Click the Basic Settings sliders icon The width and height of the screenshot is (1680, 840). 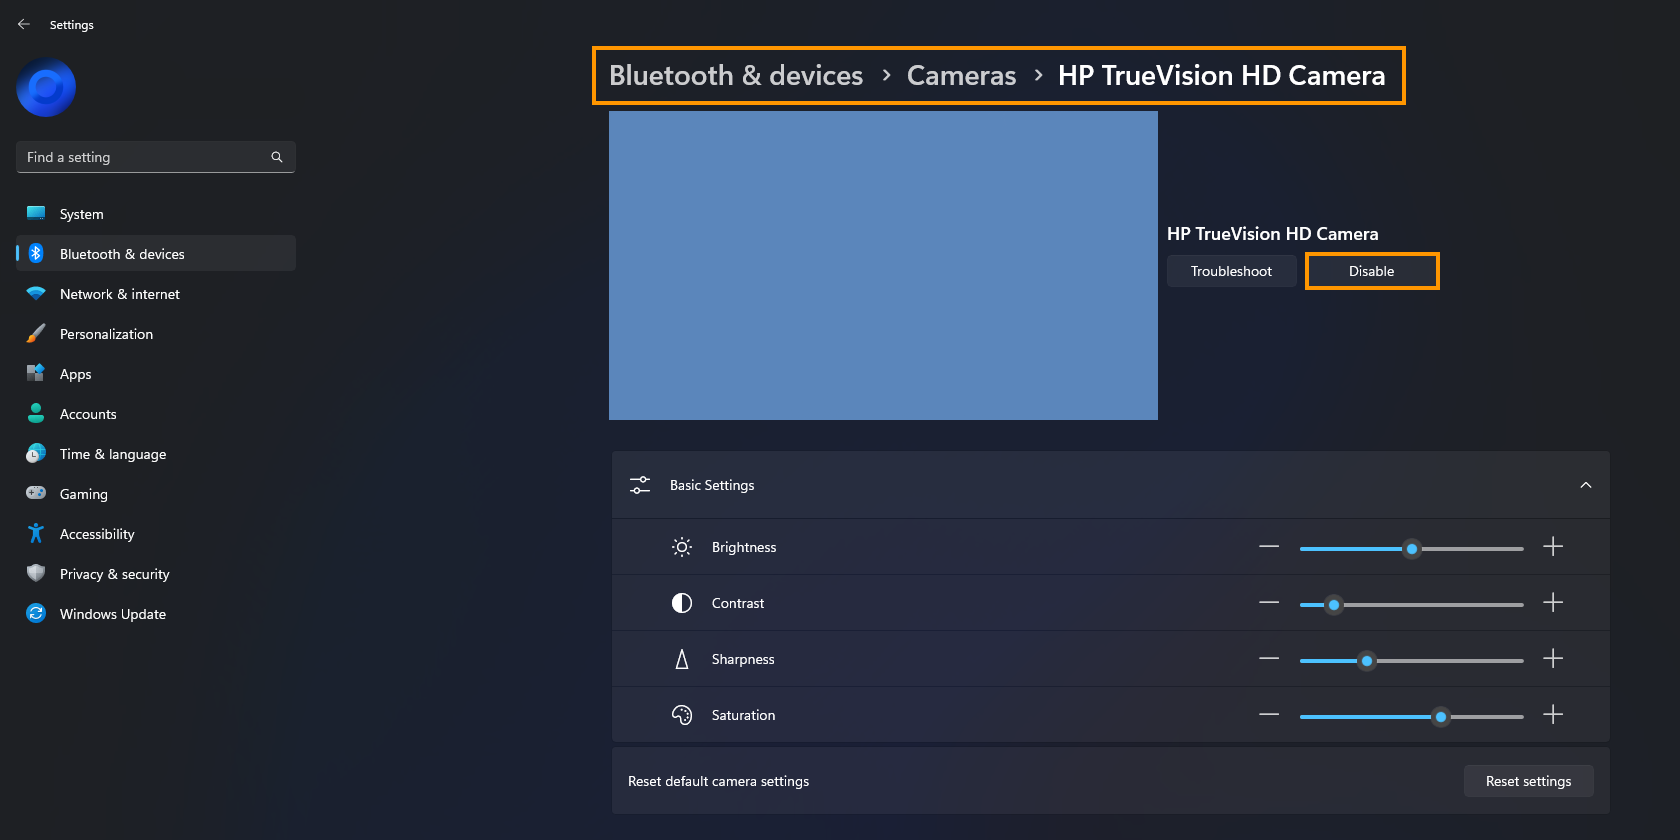point(640,485)
